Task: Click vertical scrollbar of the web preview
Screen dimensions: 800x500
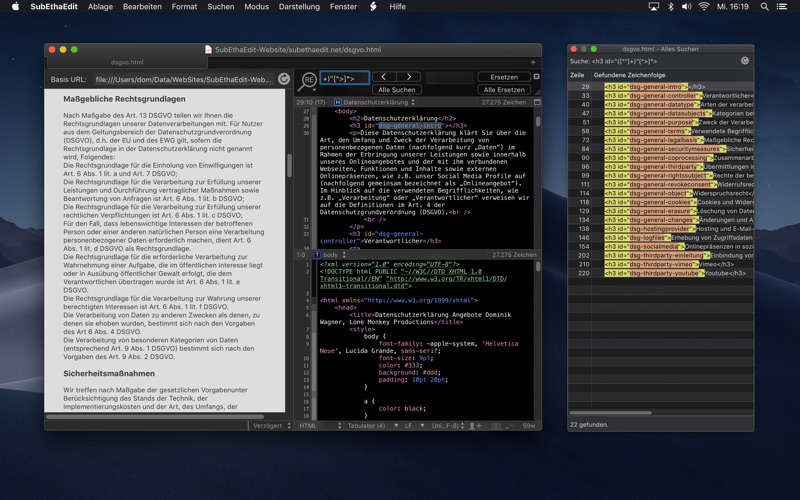Action: 289,165
